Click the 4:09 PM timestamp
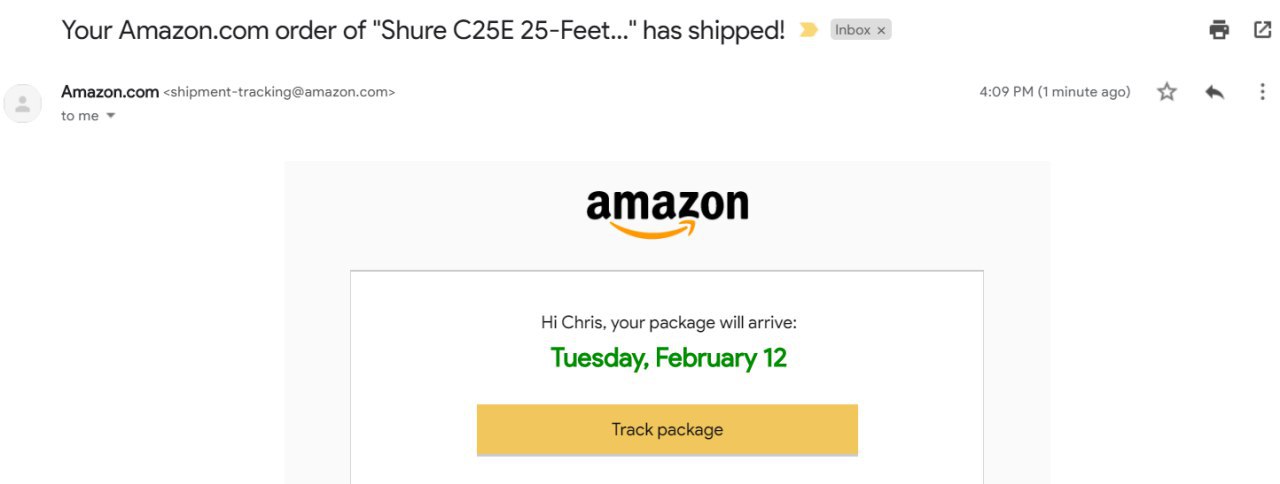1280x484 pixels. (1054, 92)
